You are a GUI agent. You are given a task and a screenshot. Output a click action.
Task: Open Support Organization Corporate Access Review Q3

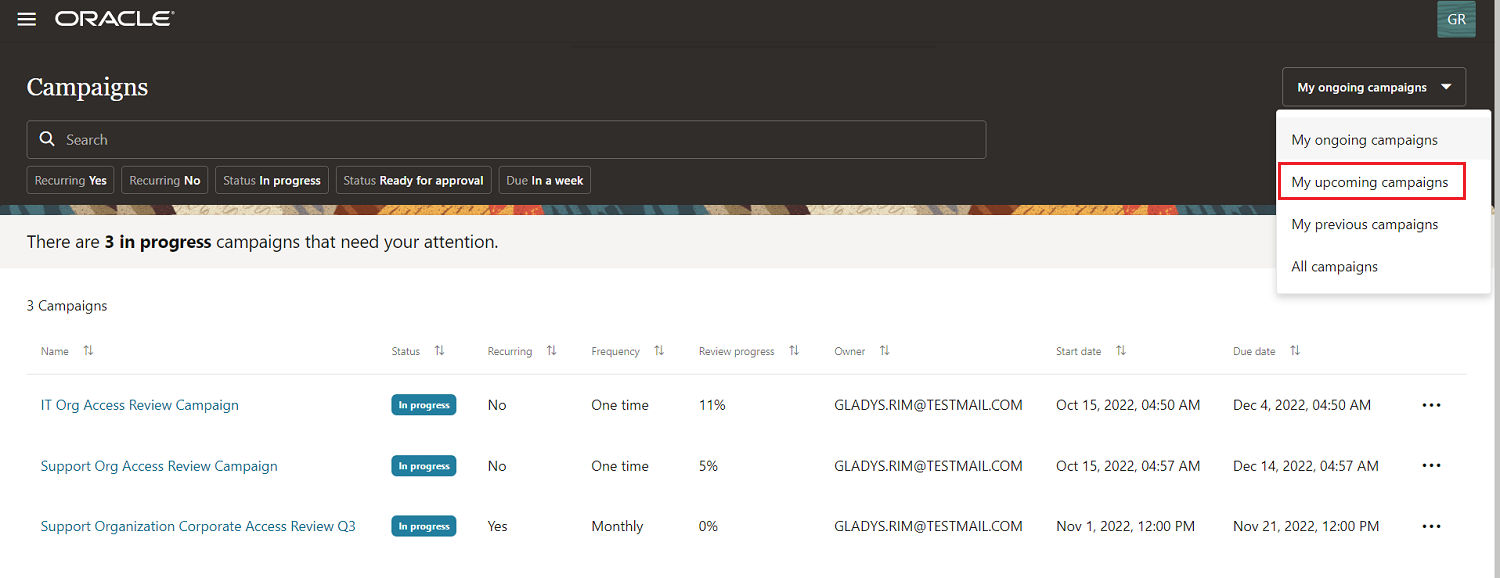pos(198,526)
